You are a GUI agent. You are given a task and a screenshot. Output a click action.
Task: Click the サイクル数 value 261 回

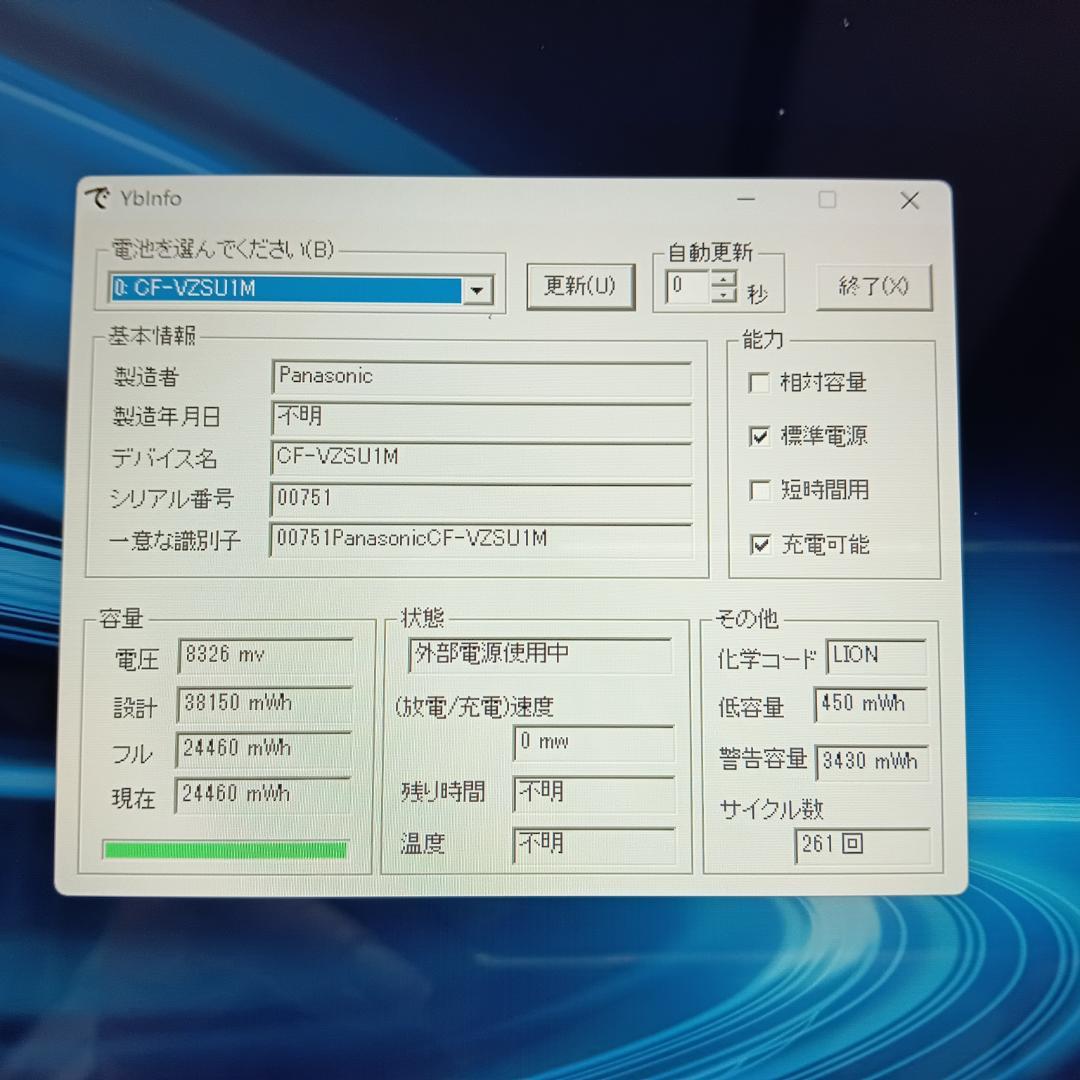tap(862, 845)
